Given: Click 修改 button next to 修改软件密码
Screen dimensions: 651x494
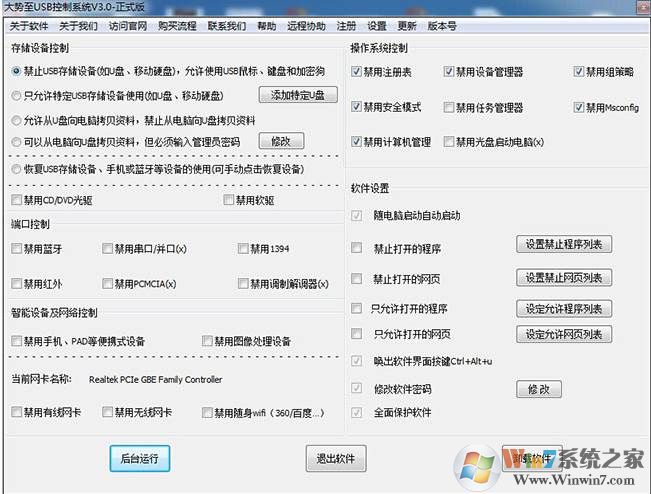Looking at the screenshot, I should (x=539, y=389).
